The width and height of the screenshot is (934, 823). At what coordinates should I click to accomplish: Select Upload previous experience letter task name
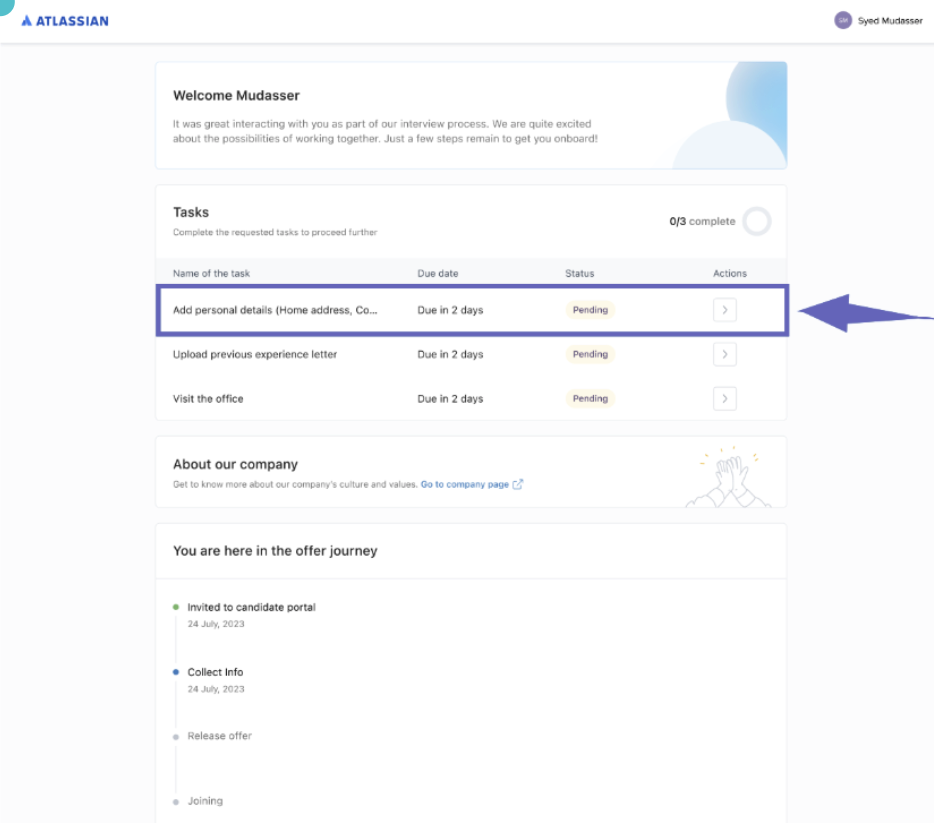(x=255, y=354)
